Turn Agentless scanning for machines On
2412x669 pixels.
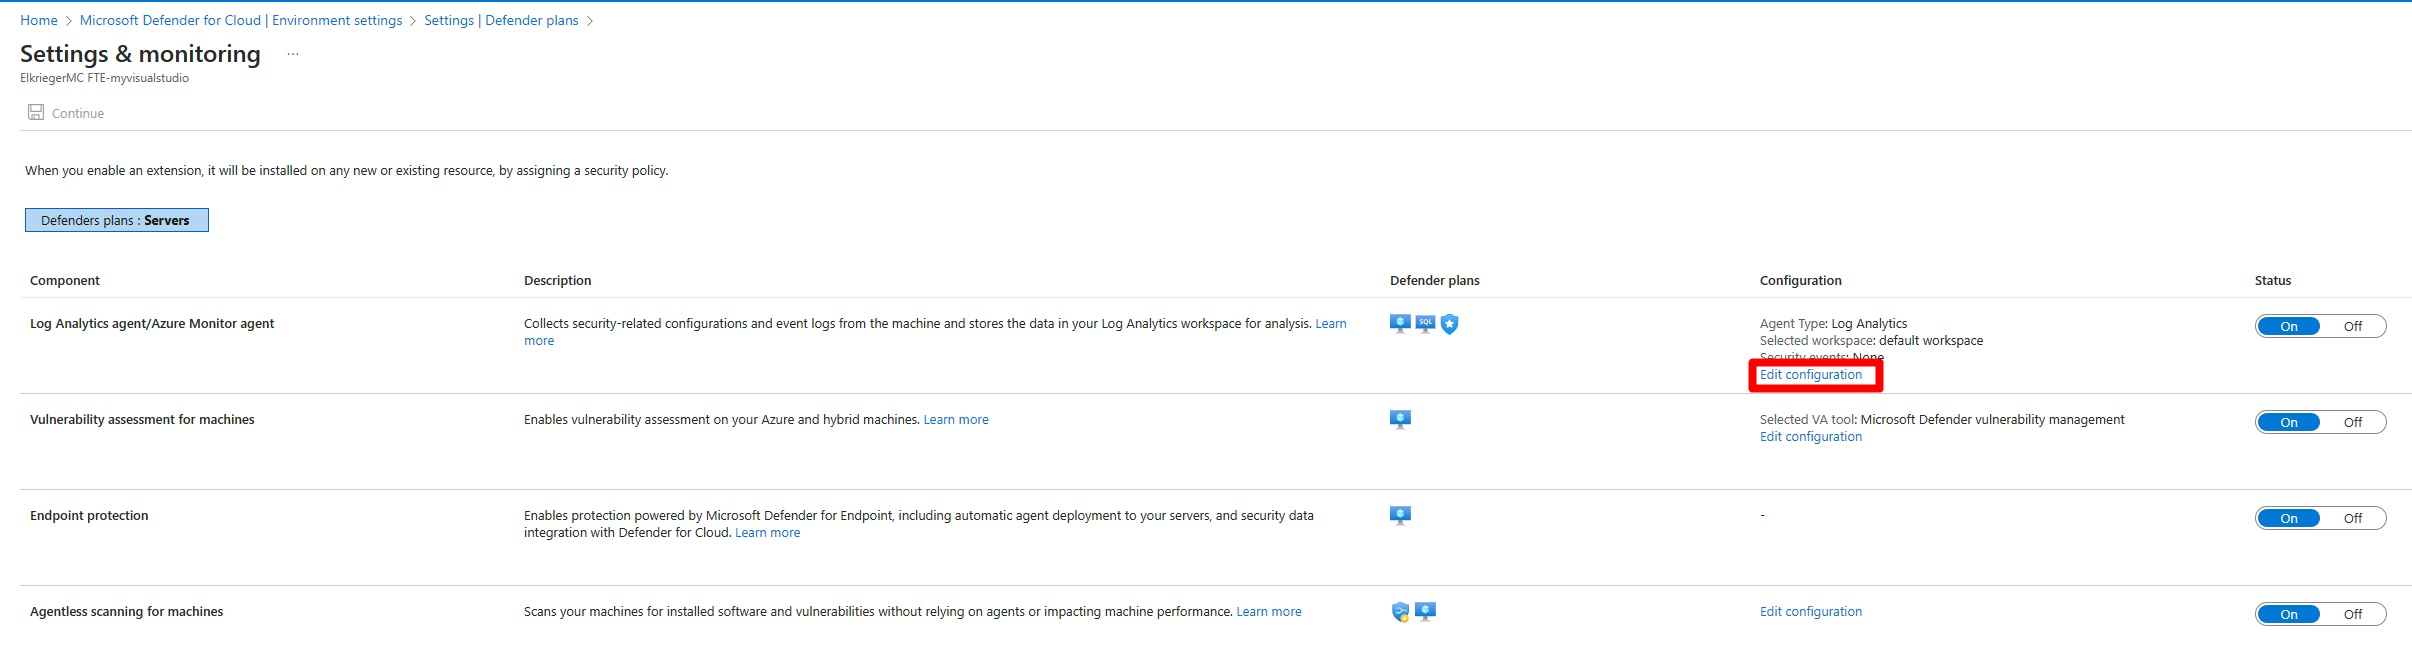[x=2289, y=614]
